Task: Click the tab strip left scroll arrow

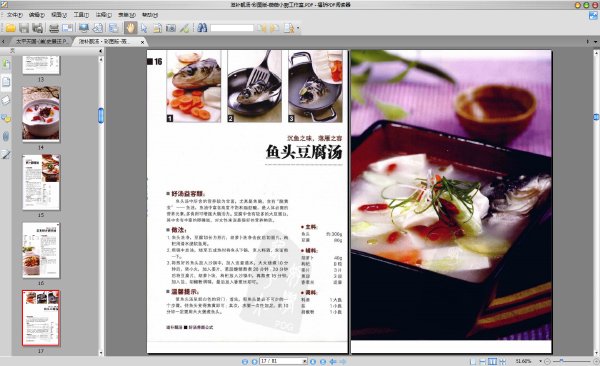Action: (3, 42)
